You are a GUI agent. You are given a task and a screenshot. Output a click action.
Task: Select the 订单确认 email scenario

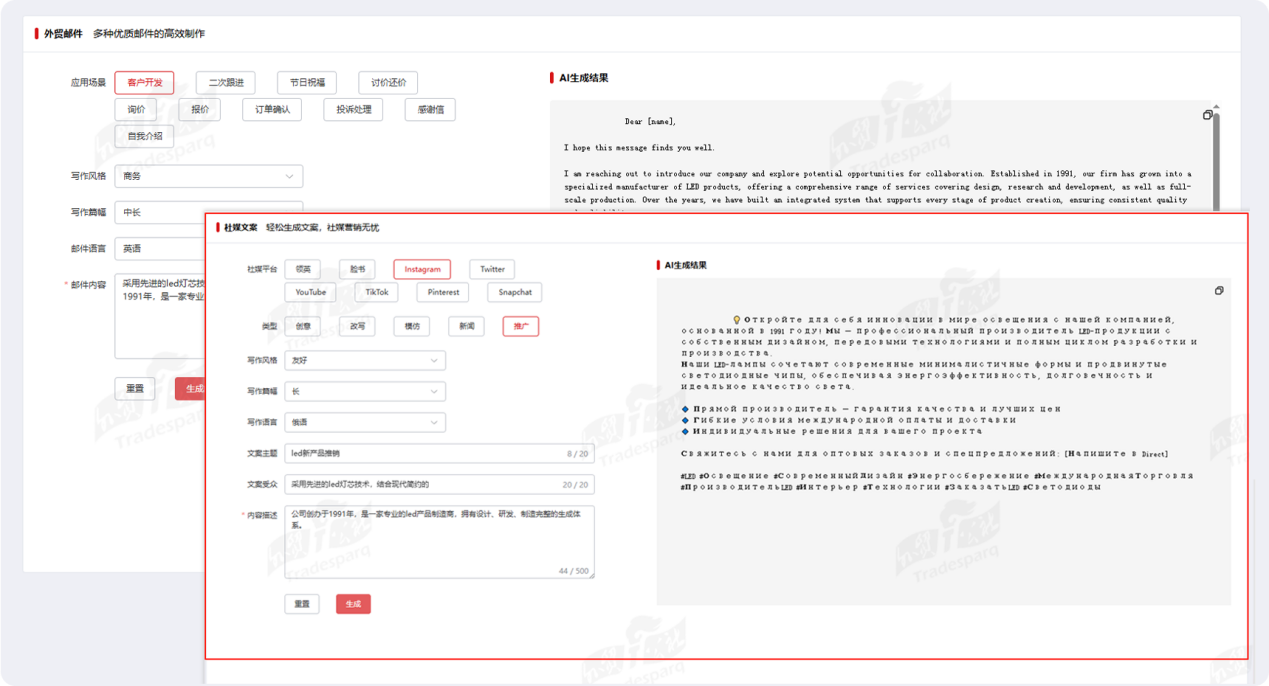tap(272, 109)
